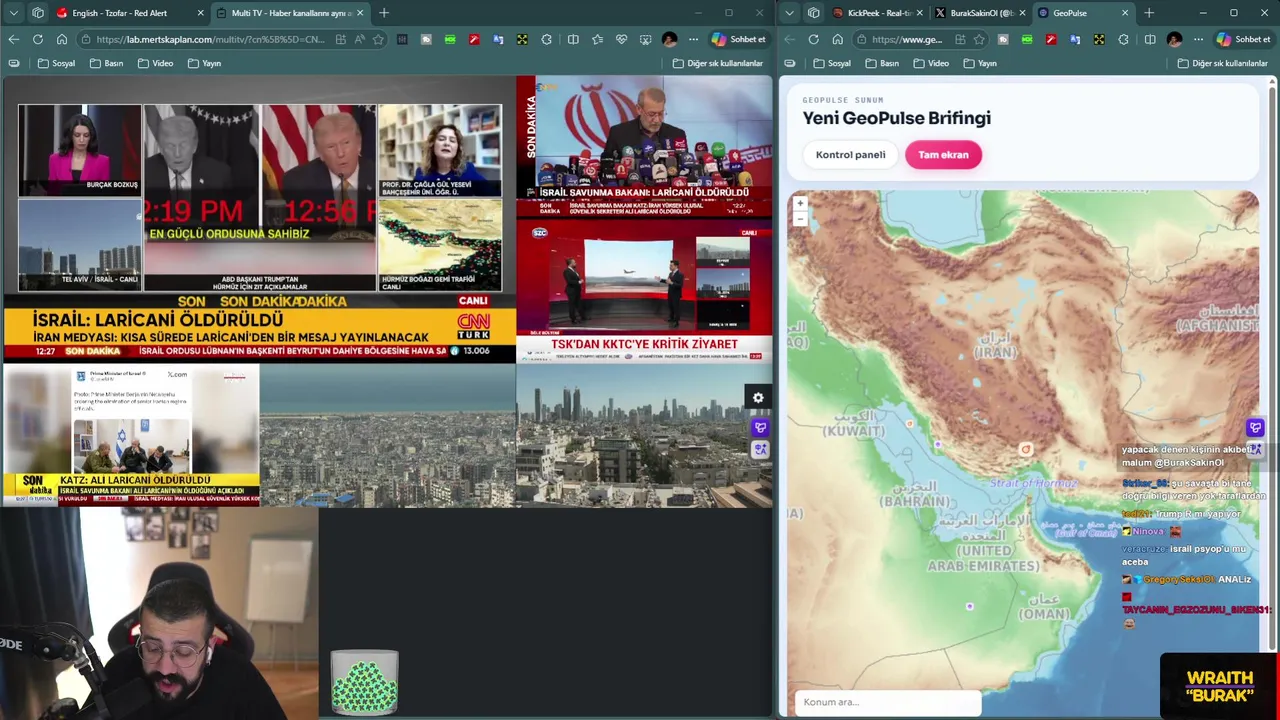Open profile avatar in Multi TV window
Screen dimensions: 1280x720
tap(669, 39)
